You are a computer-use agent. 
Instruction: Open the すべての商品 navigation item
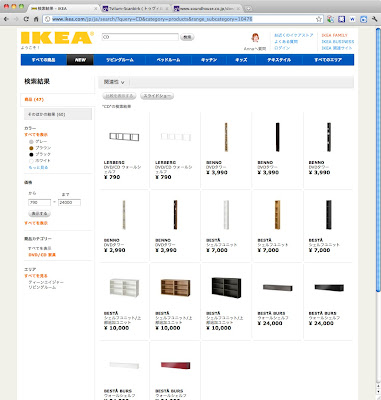point(44,60)
